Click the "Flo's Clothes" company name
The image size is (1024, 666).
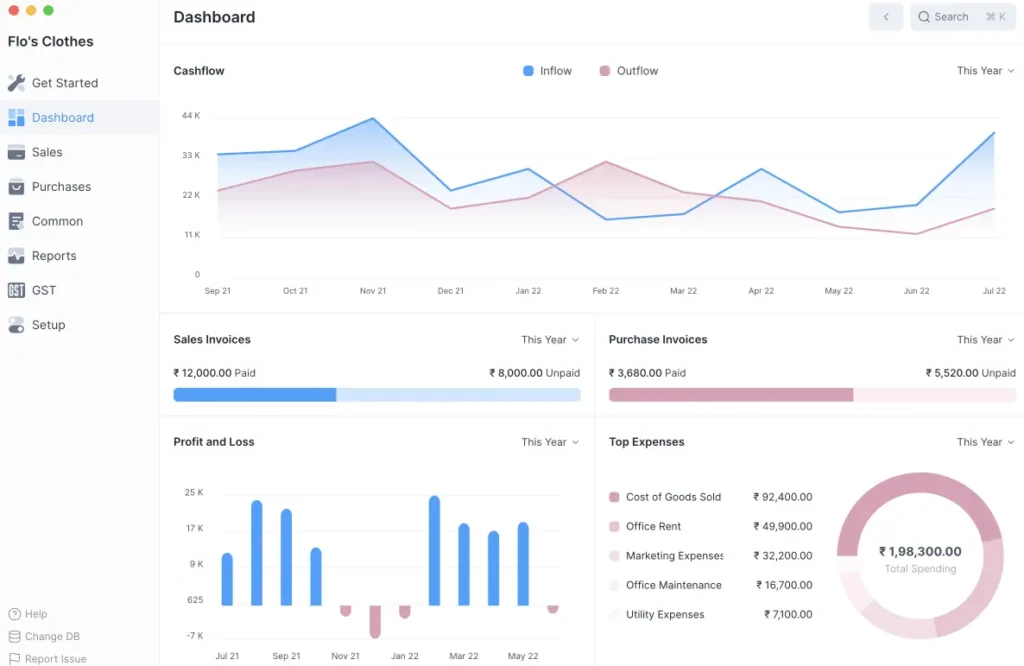point(50,41)
